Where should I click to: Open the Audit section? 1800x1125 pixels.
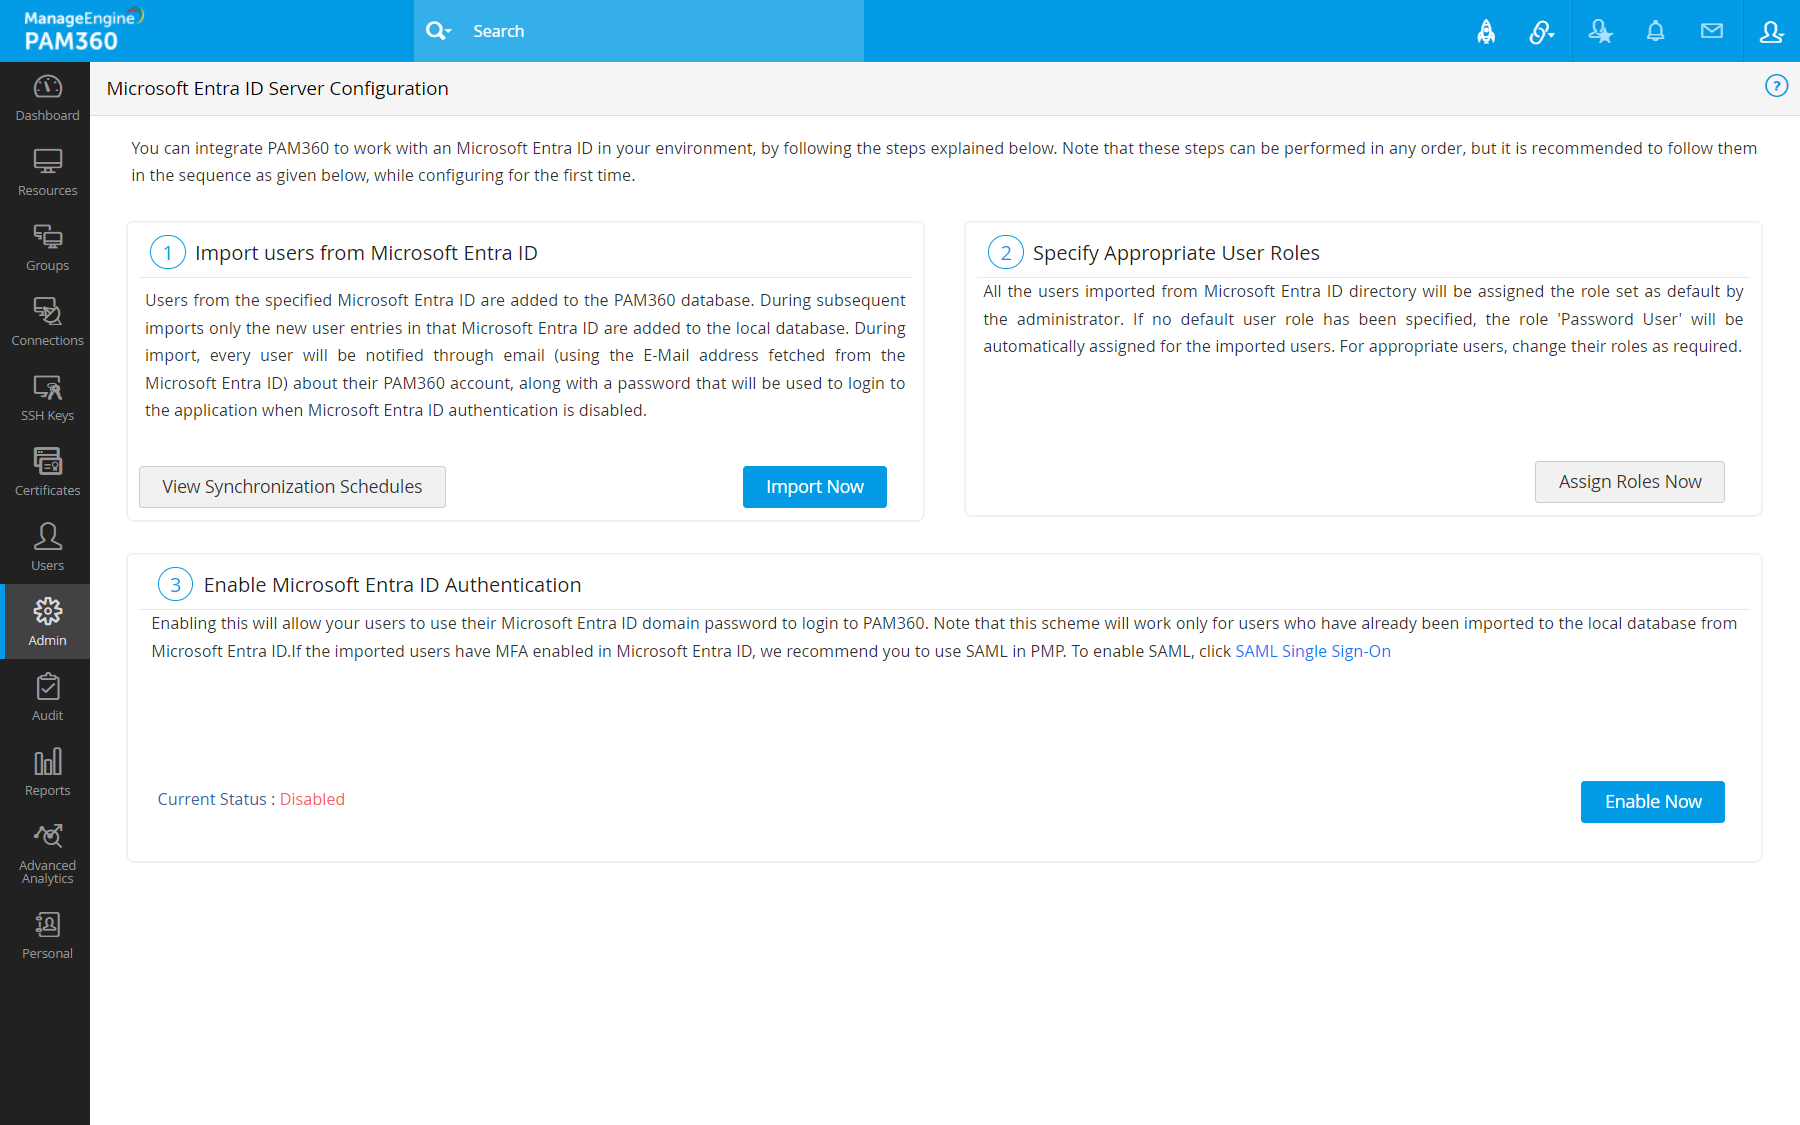click(x=47, y=699)
